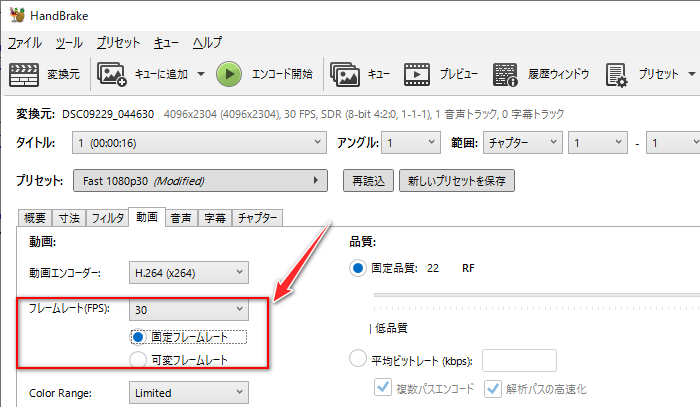Switch to the 動画 tab
This screenshot has width=700, height=407.
[x=147, y=217]
